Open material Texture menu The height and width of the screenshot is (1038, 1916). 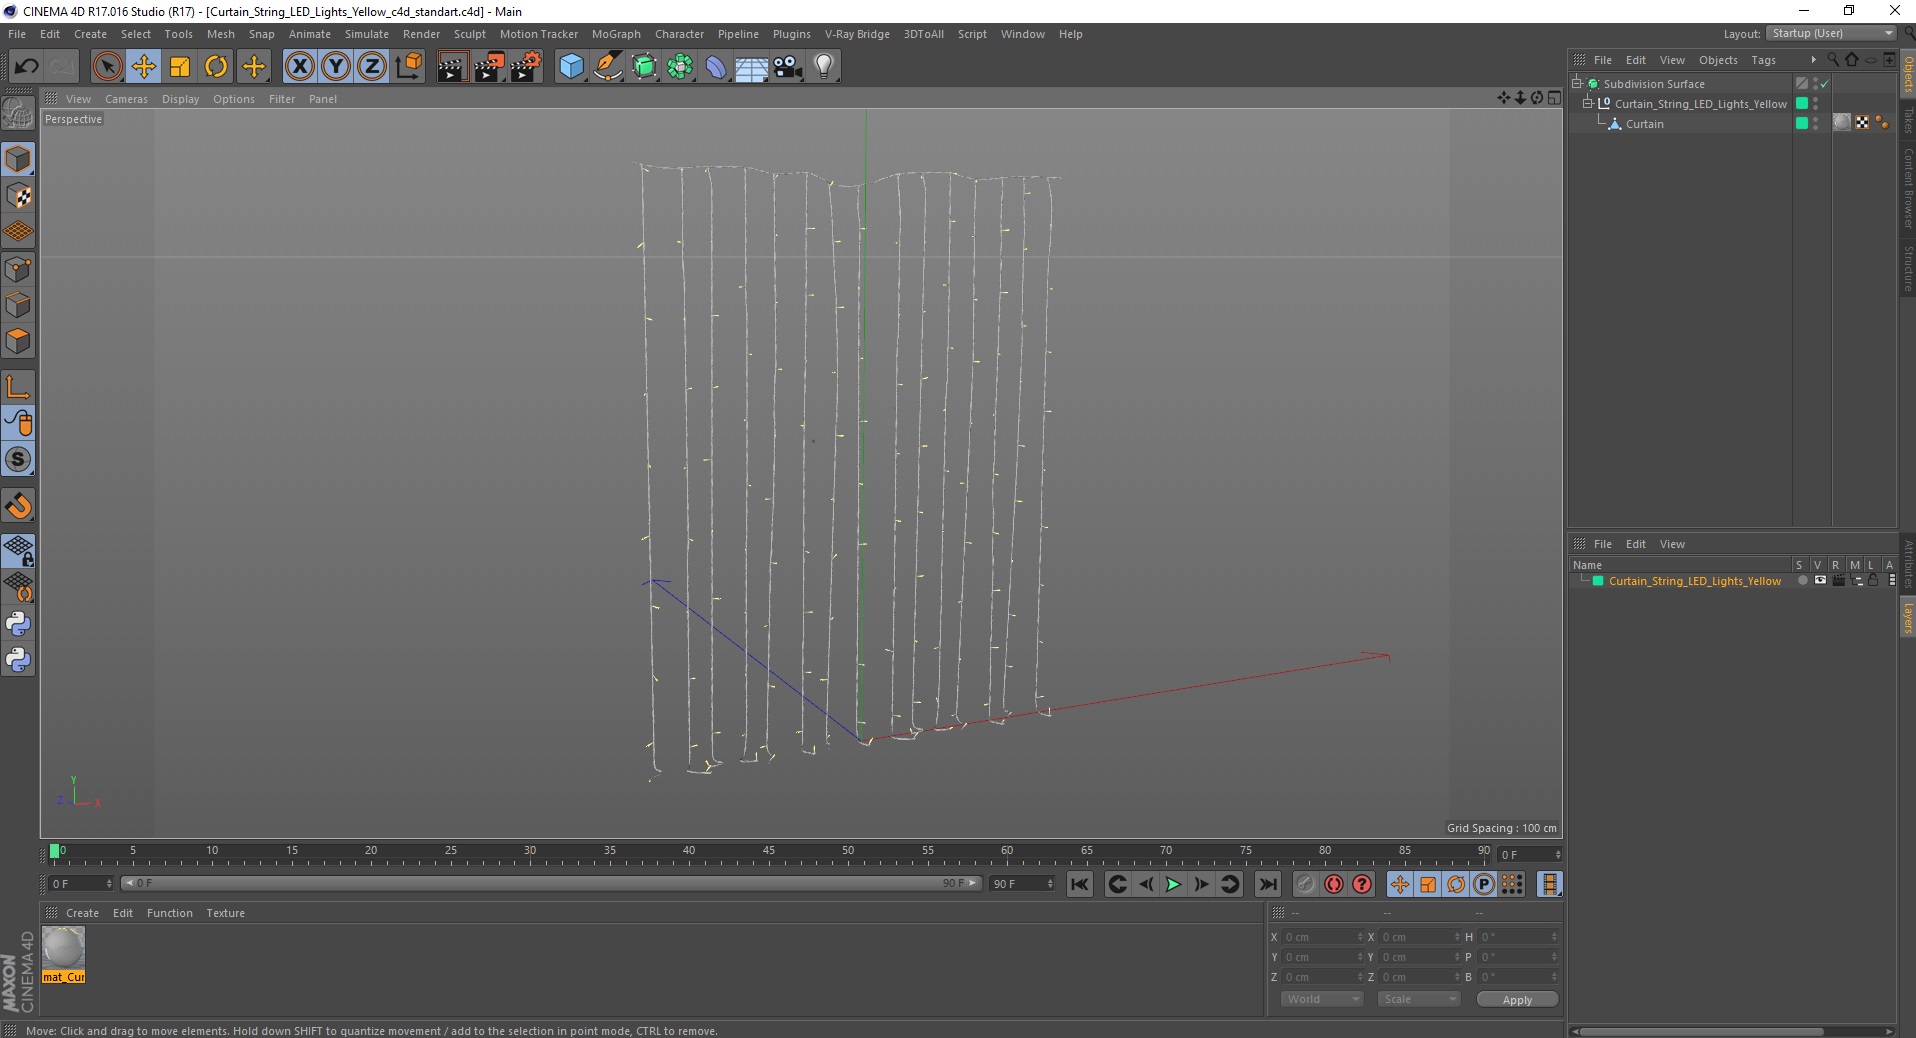(x=225, y=913)
